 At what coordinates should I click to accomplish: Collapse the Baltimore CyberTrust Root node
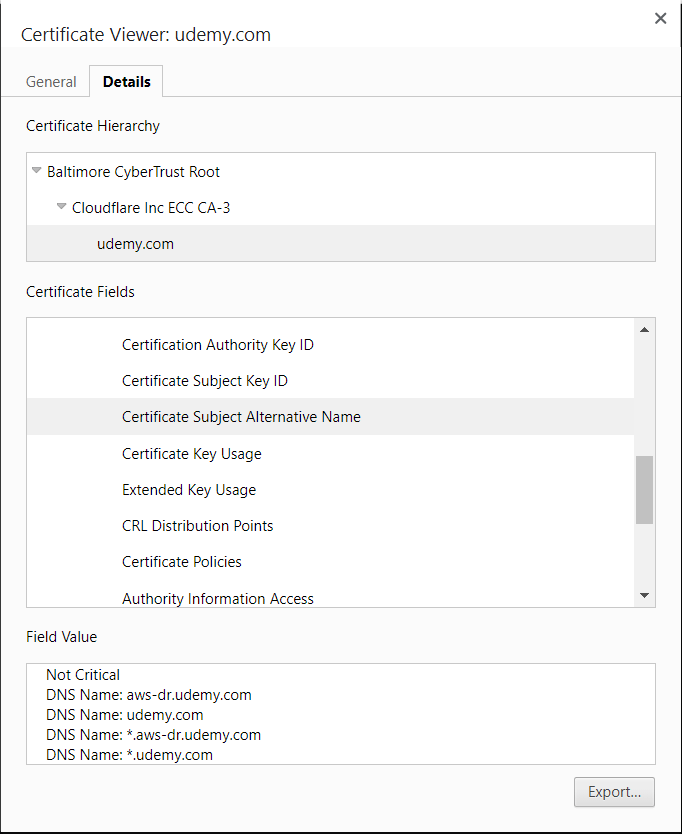coord(37,171)
